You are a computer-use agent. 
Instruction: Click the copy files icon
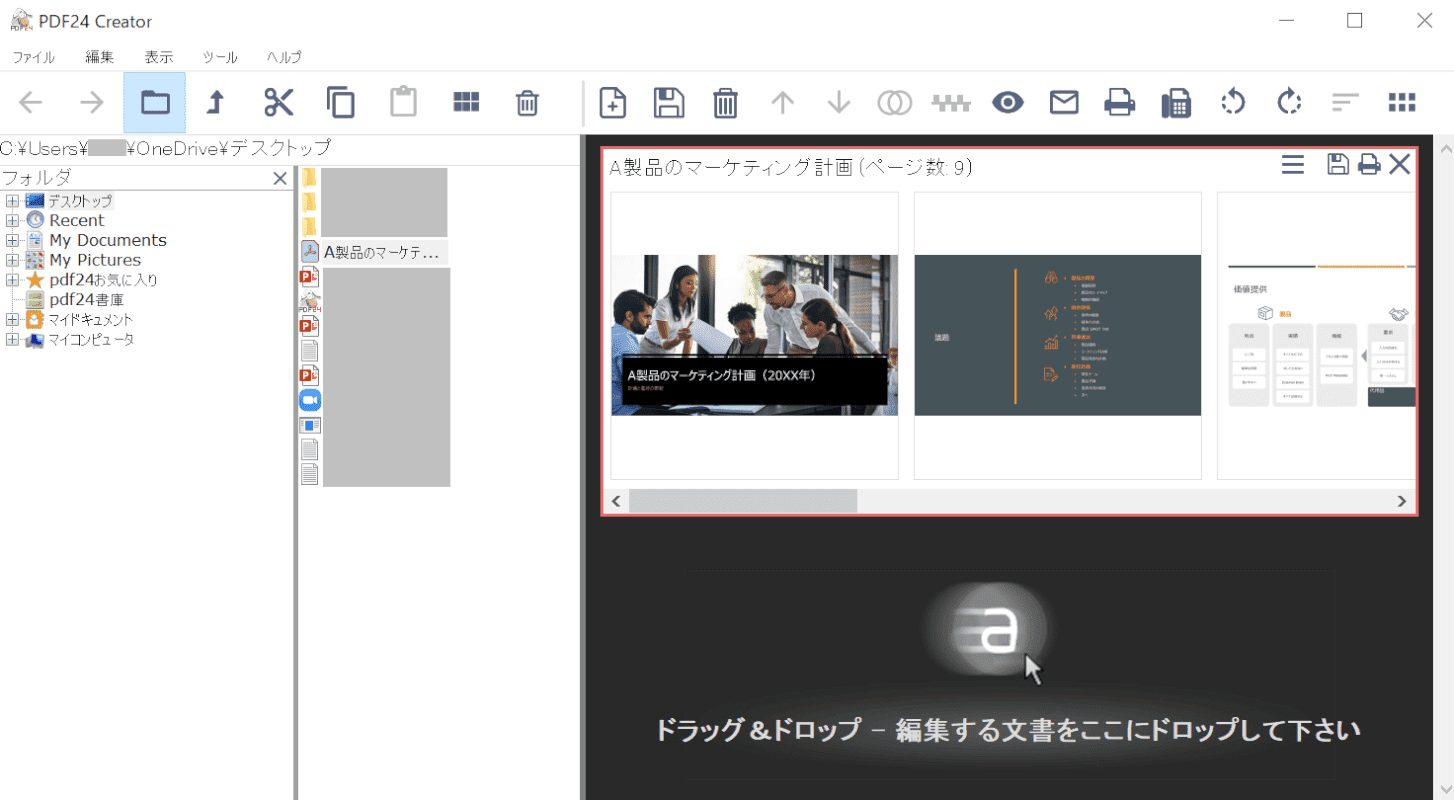341,102
